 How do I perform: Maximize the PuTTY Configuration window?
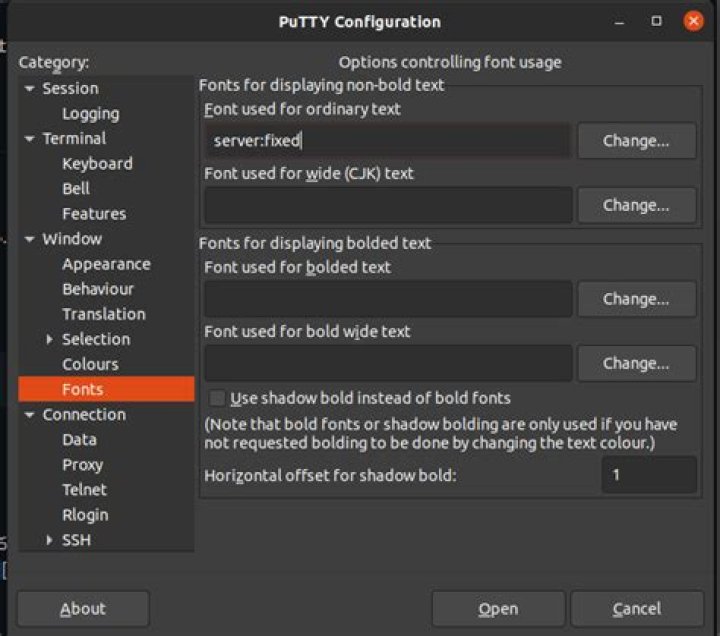(657, 21)
